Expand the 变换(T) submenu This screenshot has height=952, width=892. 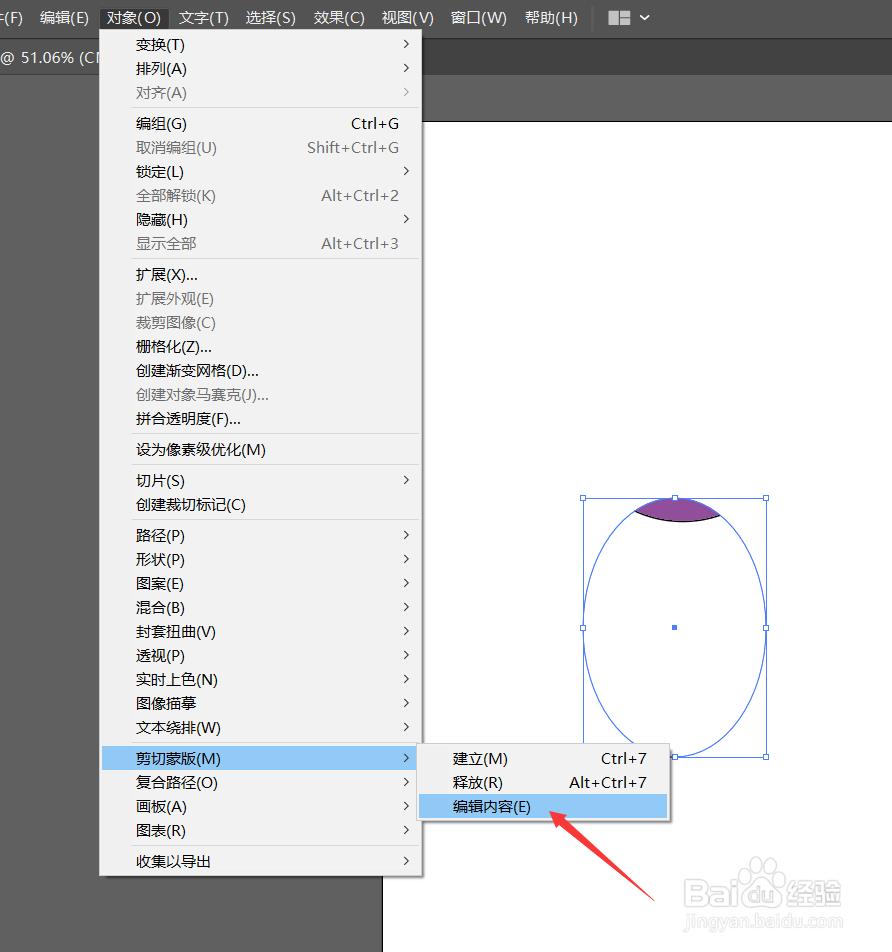(260, 45)
